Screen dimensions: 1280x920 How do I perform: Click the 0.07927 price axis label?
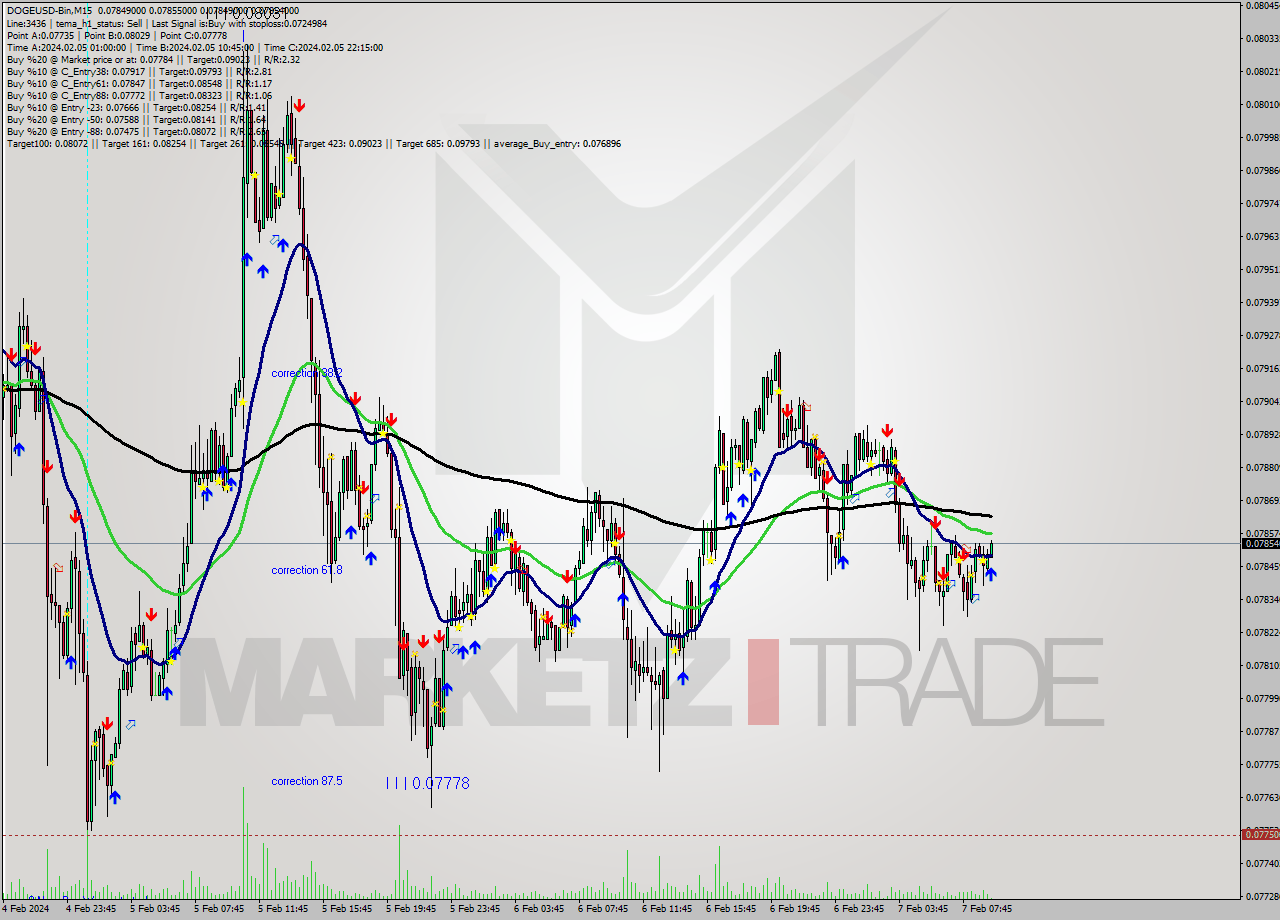[x=1262, y=335]
